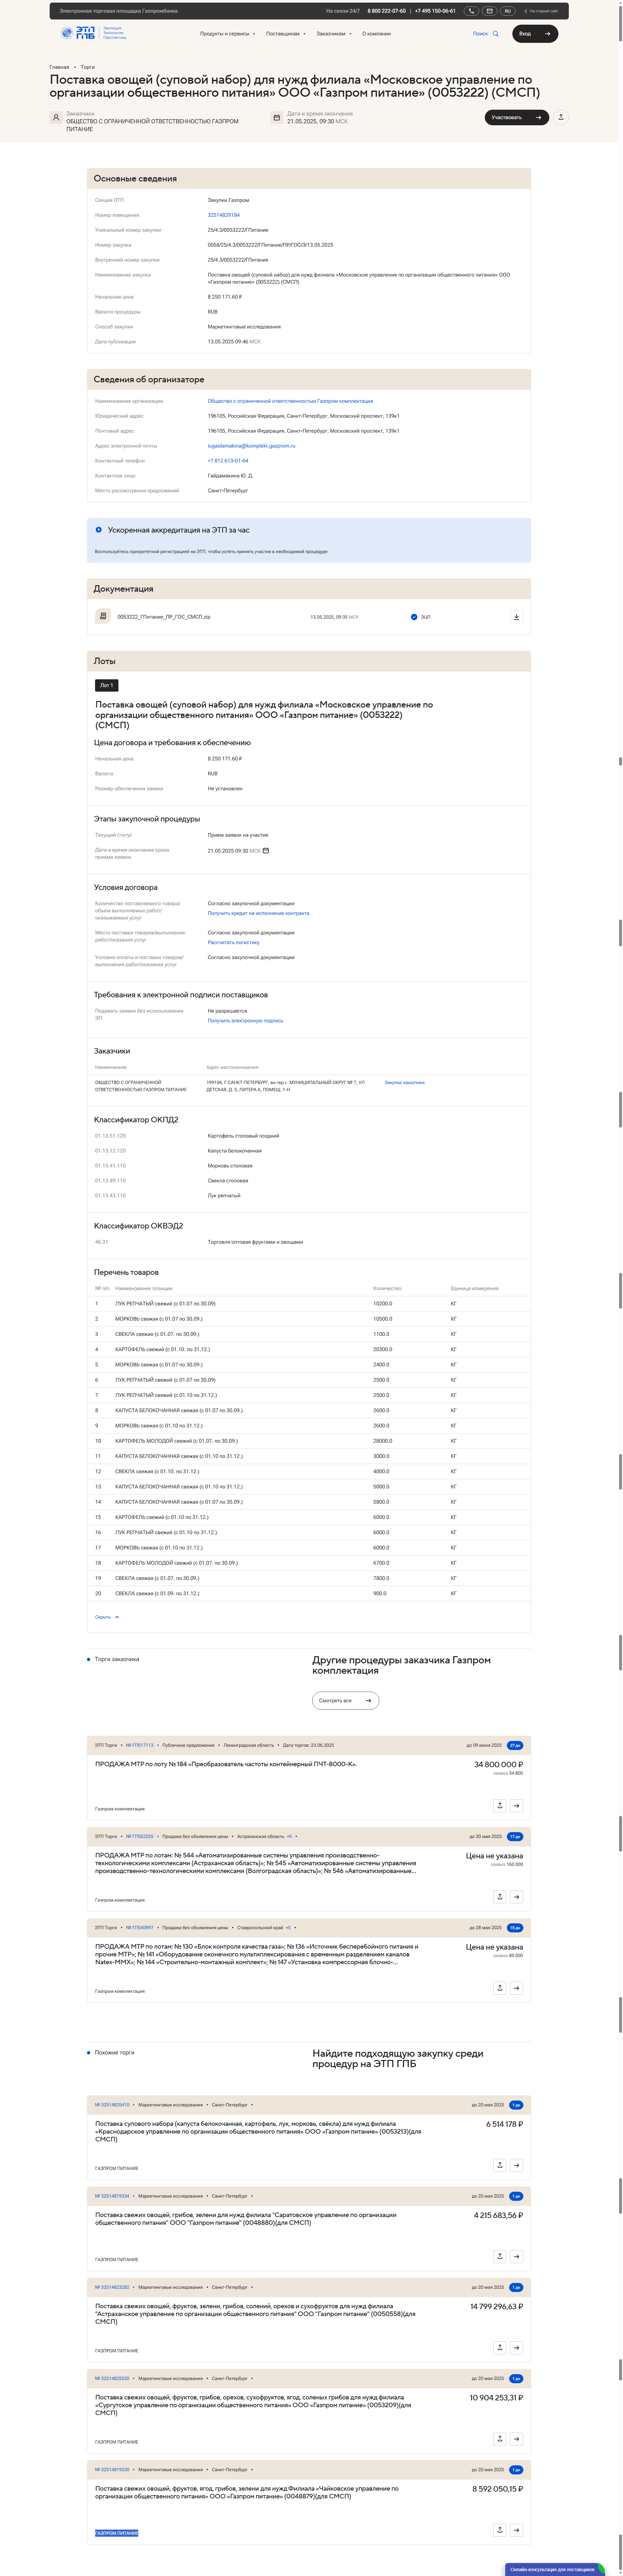Share the 4 215 683,56 ₽ procurement card
Image resolution: width=623 pixels, height=2576 pixels.
[500, 2256]
